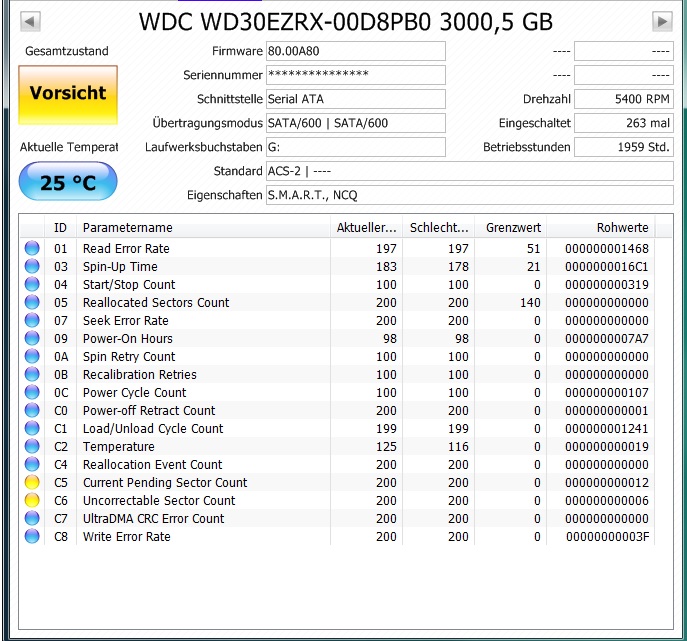Image resolution: width=687 pixels, height=641 pixels.
Task: Select the Schnittstelle field Serial ATA
Action: 356,99
